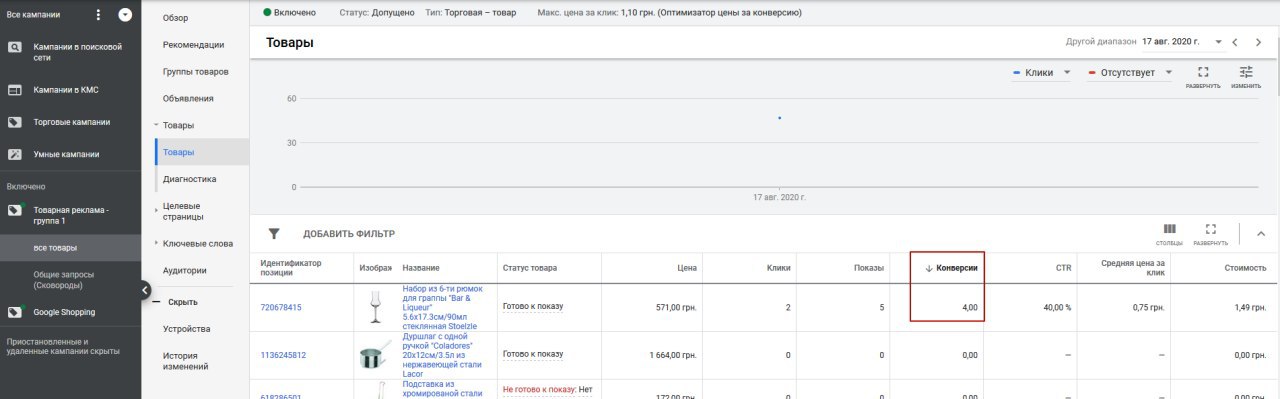Sort by the Цена column header
The image size is (1280, 399).
686,268
